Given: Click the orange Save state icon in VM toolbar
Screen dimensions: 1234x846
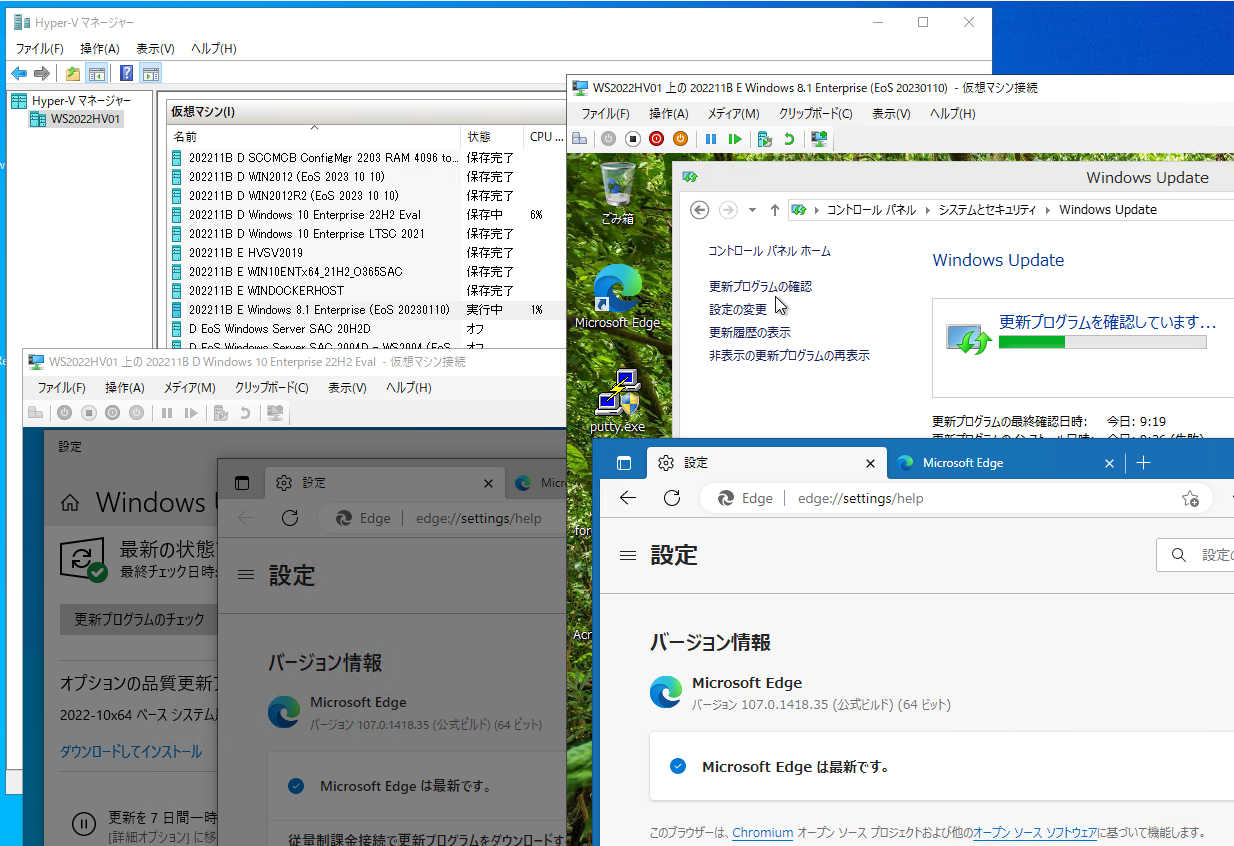Looking at the screenshot, I should 680,139.
